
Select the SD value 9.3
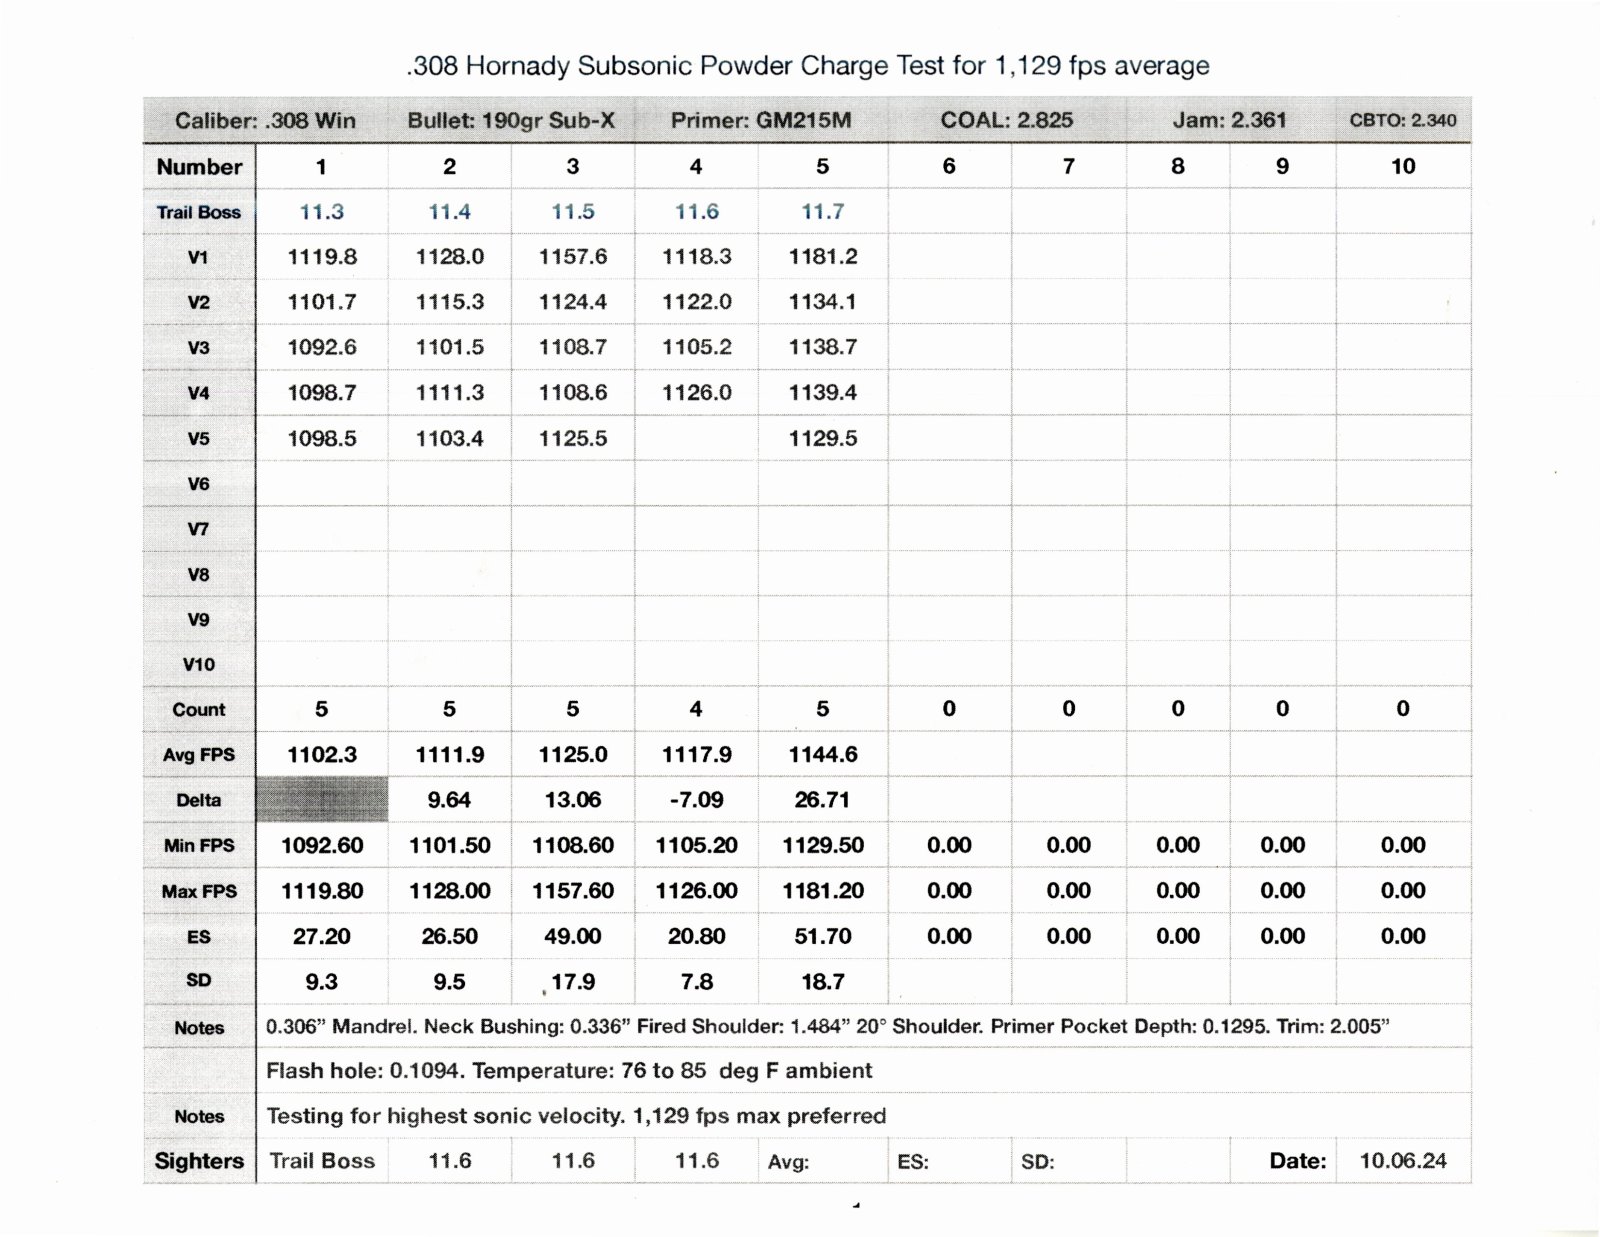click(321, 982)
